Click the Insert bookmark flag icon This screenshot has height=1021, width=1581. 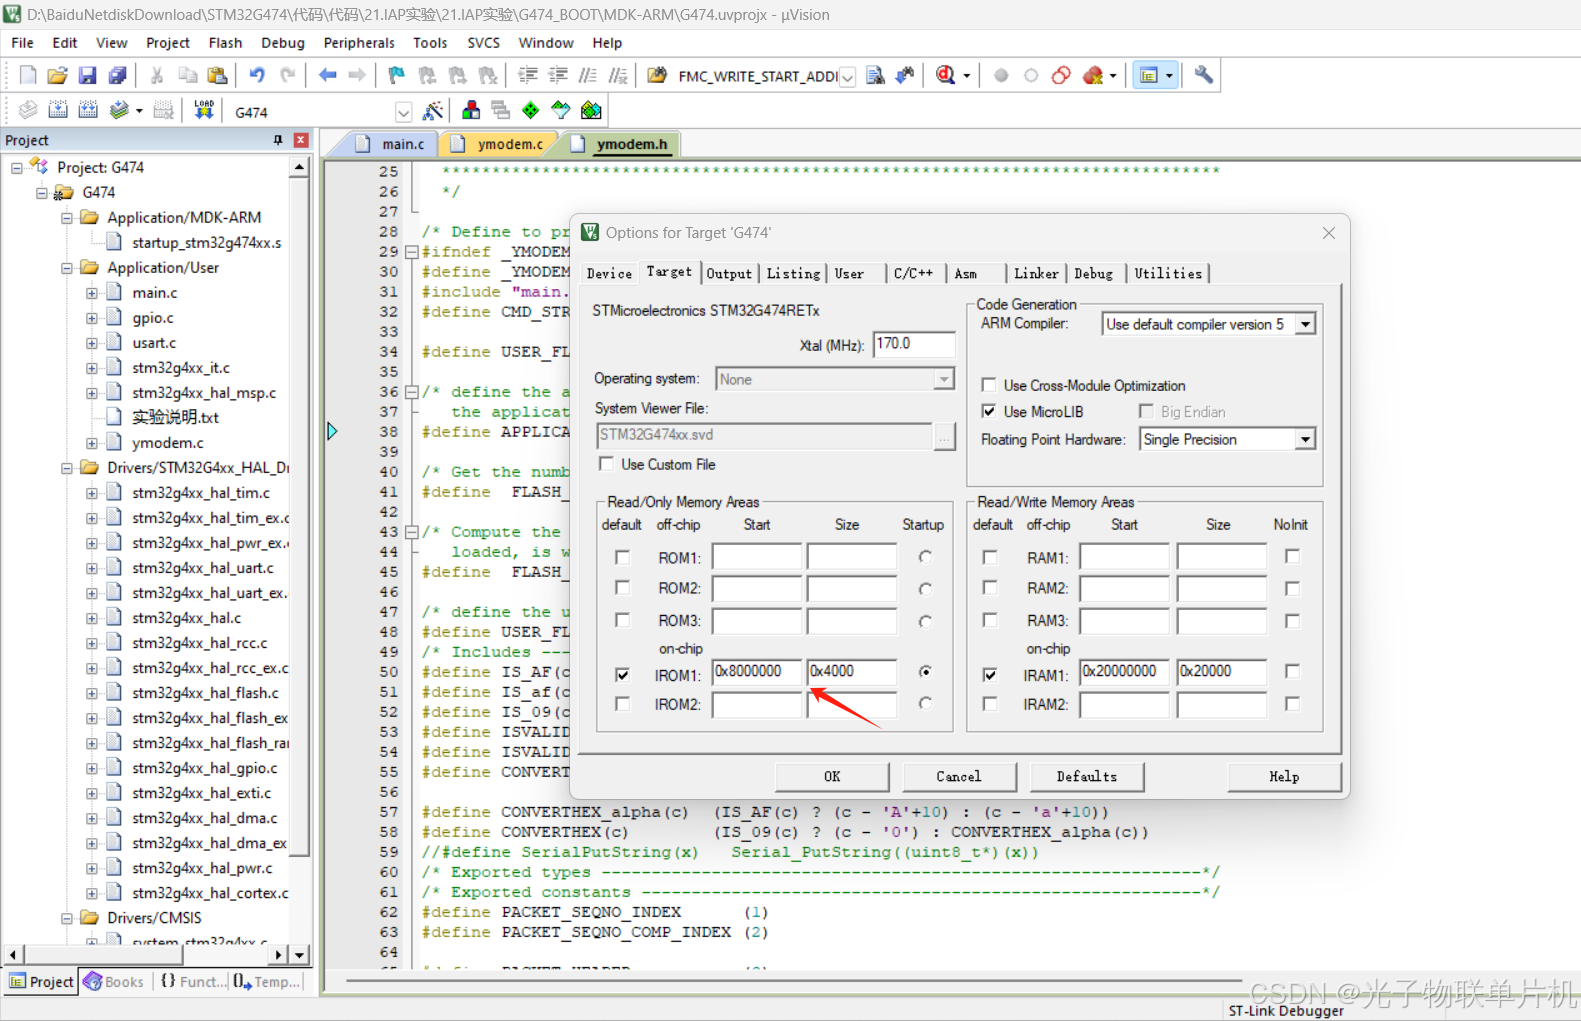397,75
